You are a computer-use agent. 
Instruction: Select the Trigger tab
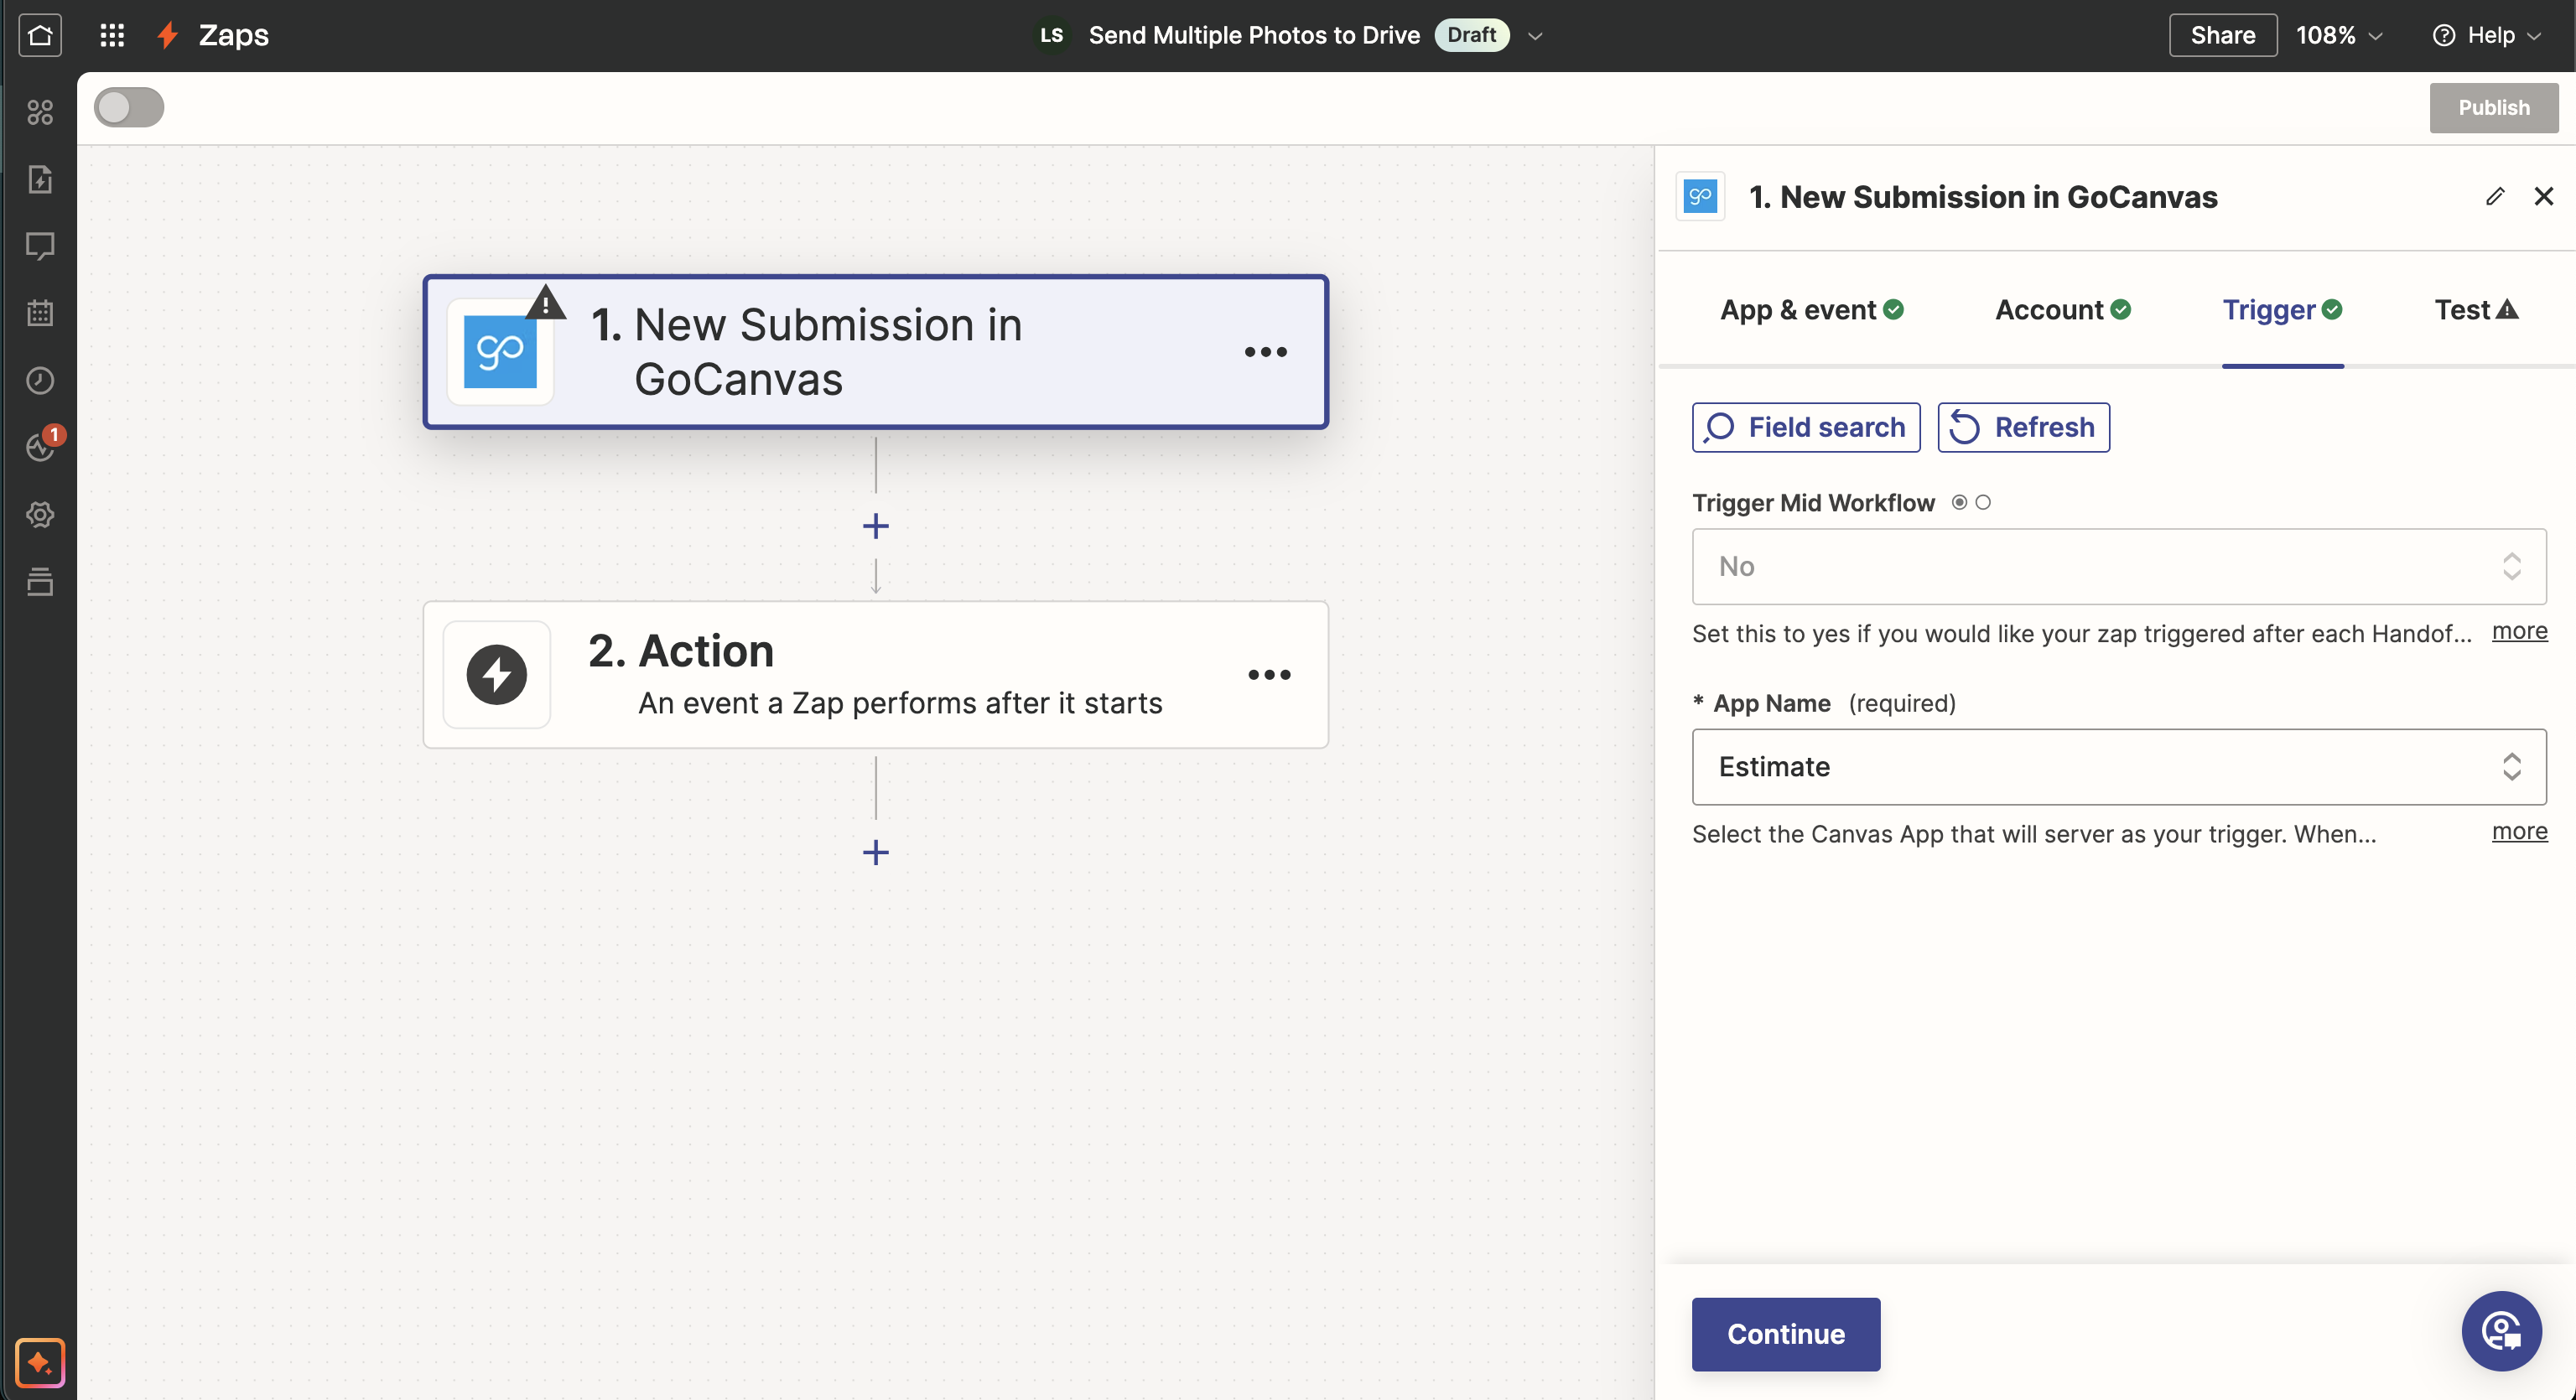[x=2282, y=310]
